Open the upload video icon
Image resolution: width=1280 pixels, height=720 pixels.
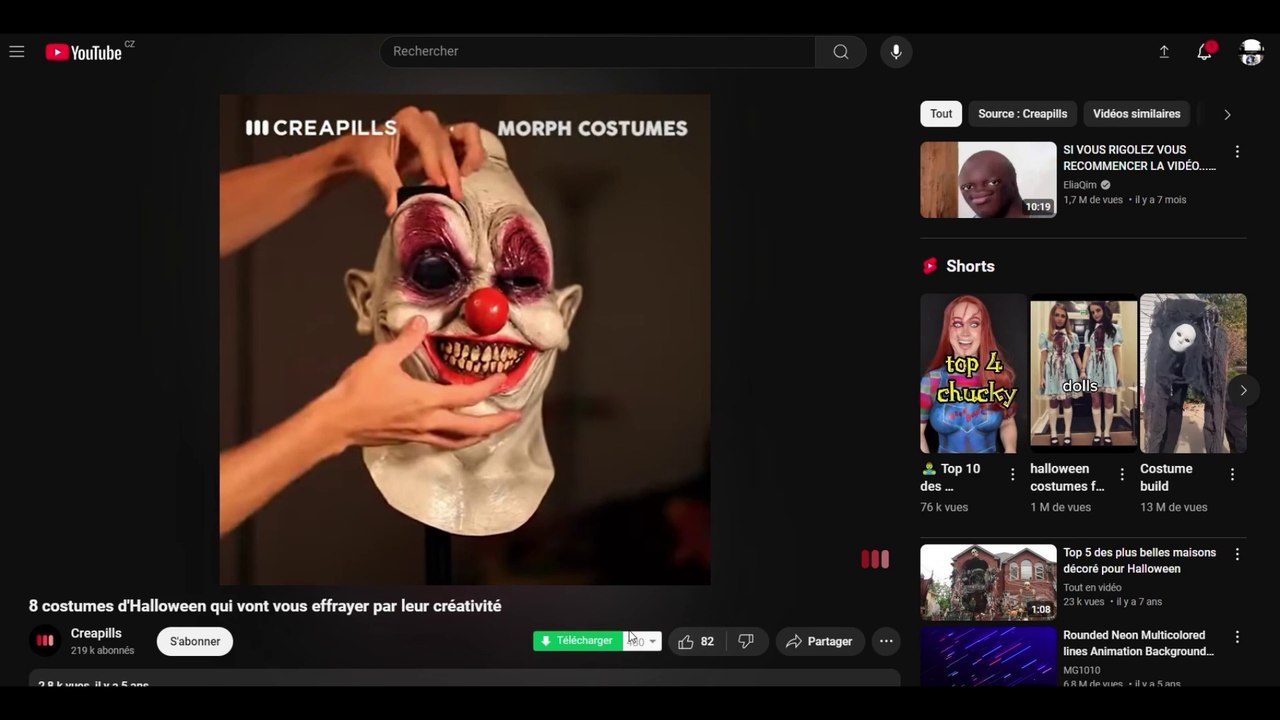pyautogui.click(x=1164, y=52)
